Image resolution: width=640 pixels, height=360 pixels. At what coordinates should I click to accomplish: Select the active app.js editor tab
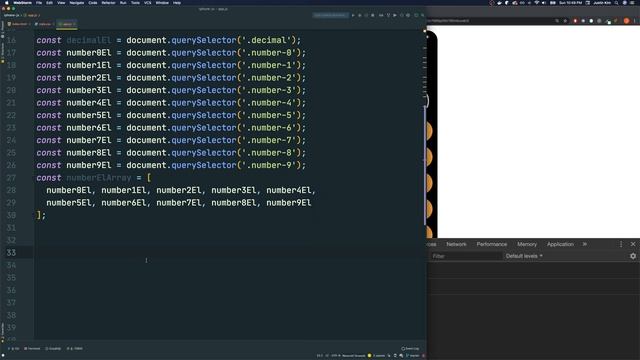[67, 24]
